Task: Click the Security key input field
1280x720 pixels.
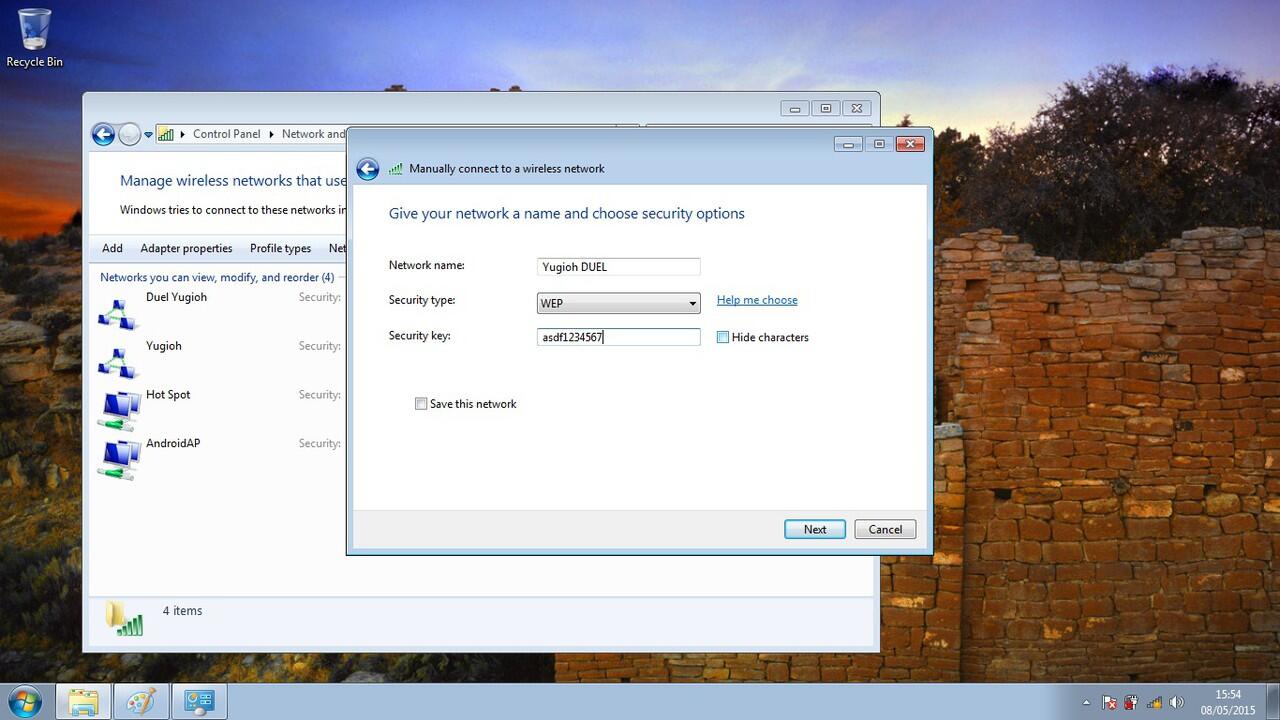Action: tap(618, 337)
